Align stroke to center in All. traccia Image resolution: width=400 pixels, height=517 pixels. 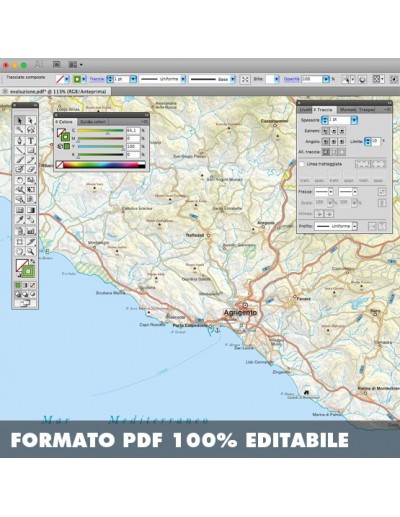tap(326, 152)
